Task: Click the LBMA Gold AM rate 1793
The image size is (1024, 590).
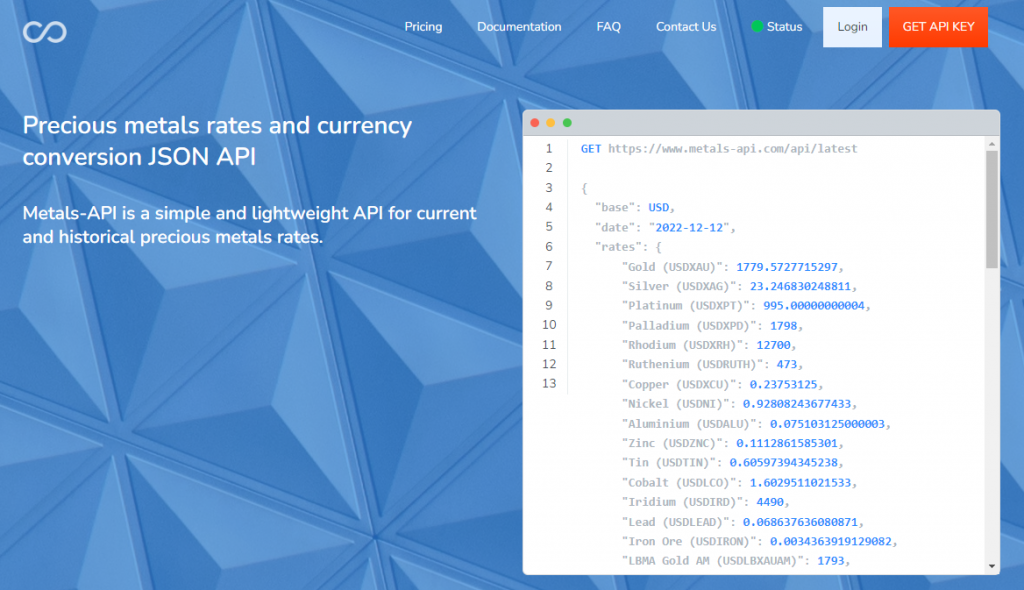Action: (831, 561)
